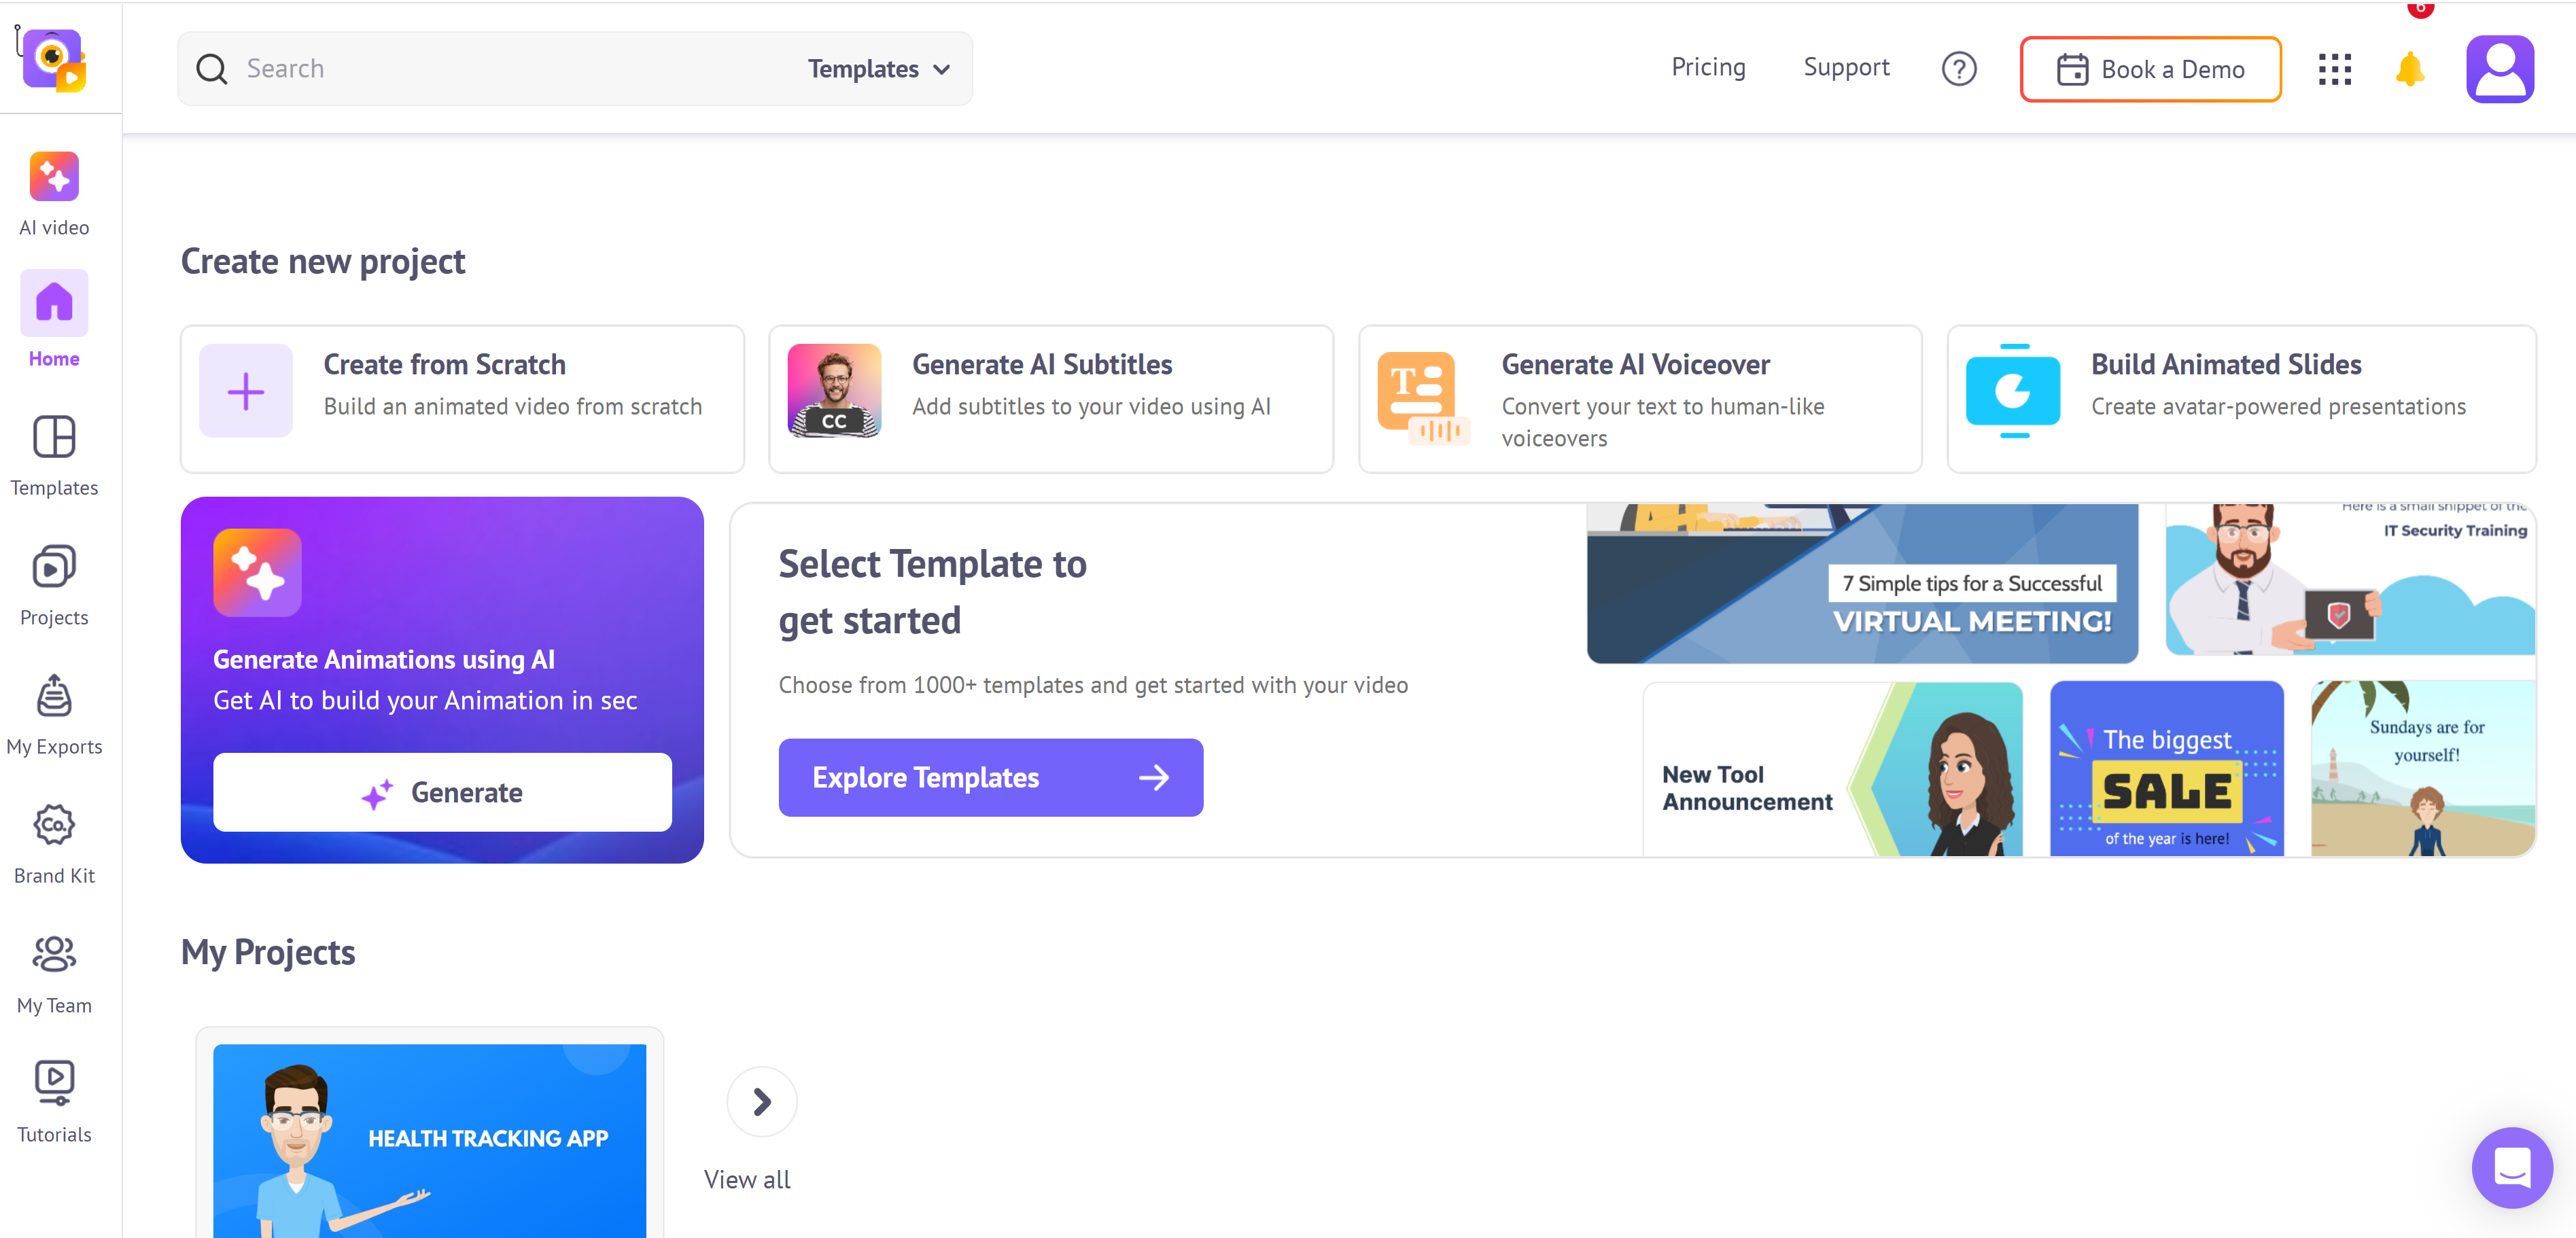The height and width of the screenshot is (1238, 2576).
Task: Open the user profile avatar
Action: tap(2499, 69)
